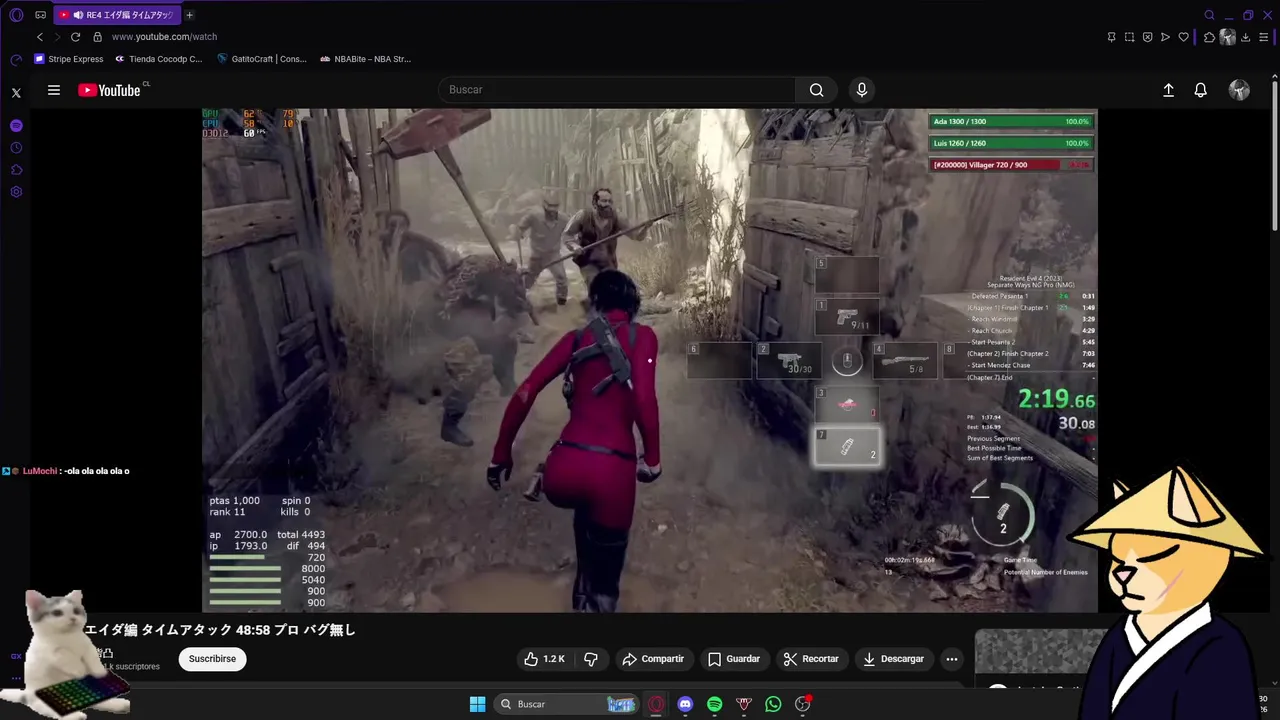
Task: Open YouTube account avatar menu
Action: point(1239,90)
